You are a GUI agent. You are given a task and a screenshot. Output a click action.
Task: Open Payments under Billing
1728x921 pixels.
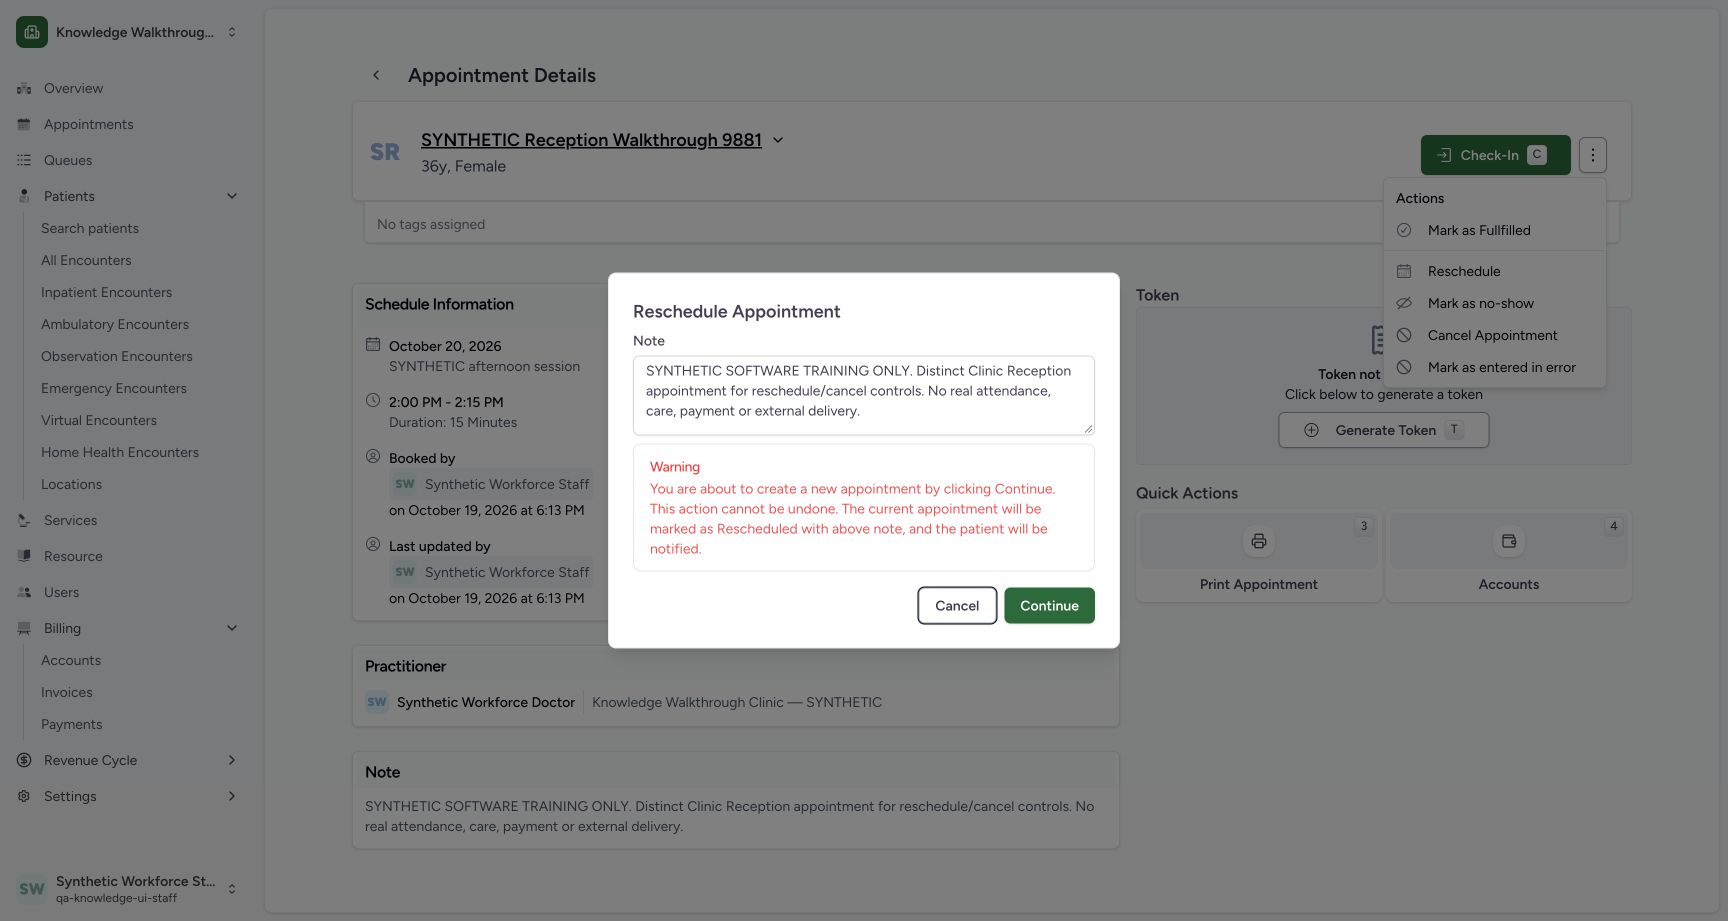coord(71,724)
